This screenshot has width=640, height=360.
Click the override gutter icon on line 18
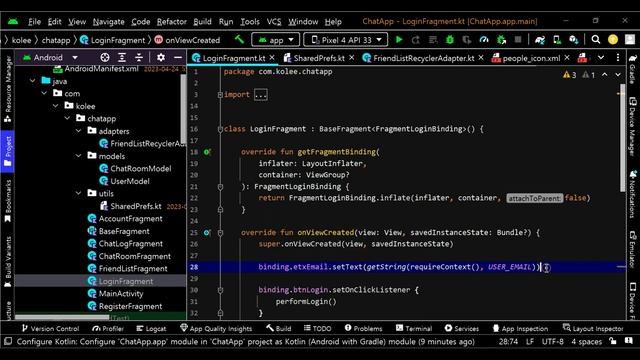pyautogui.click(x=207, y=152)
